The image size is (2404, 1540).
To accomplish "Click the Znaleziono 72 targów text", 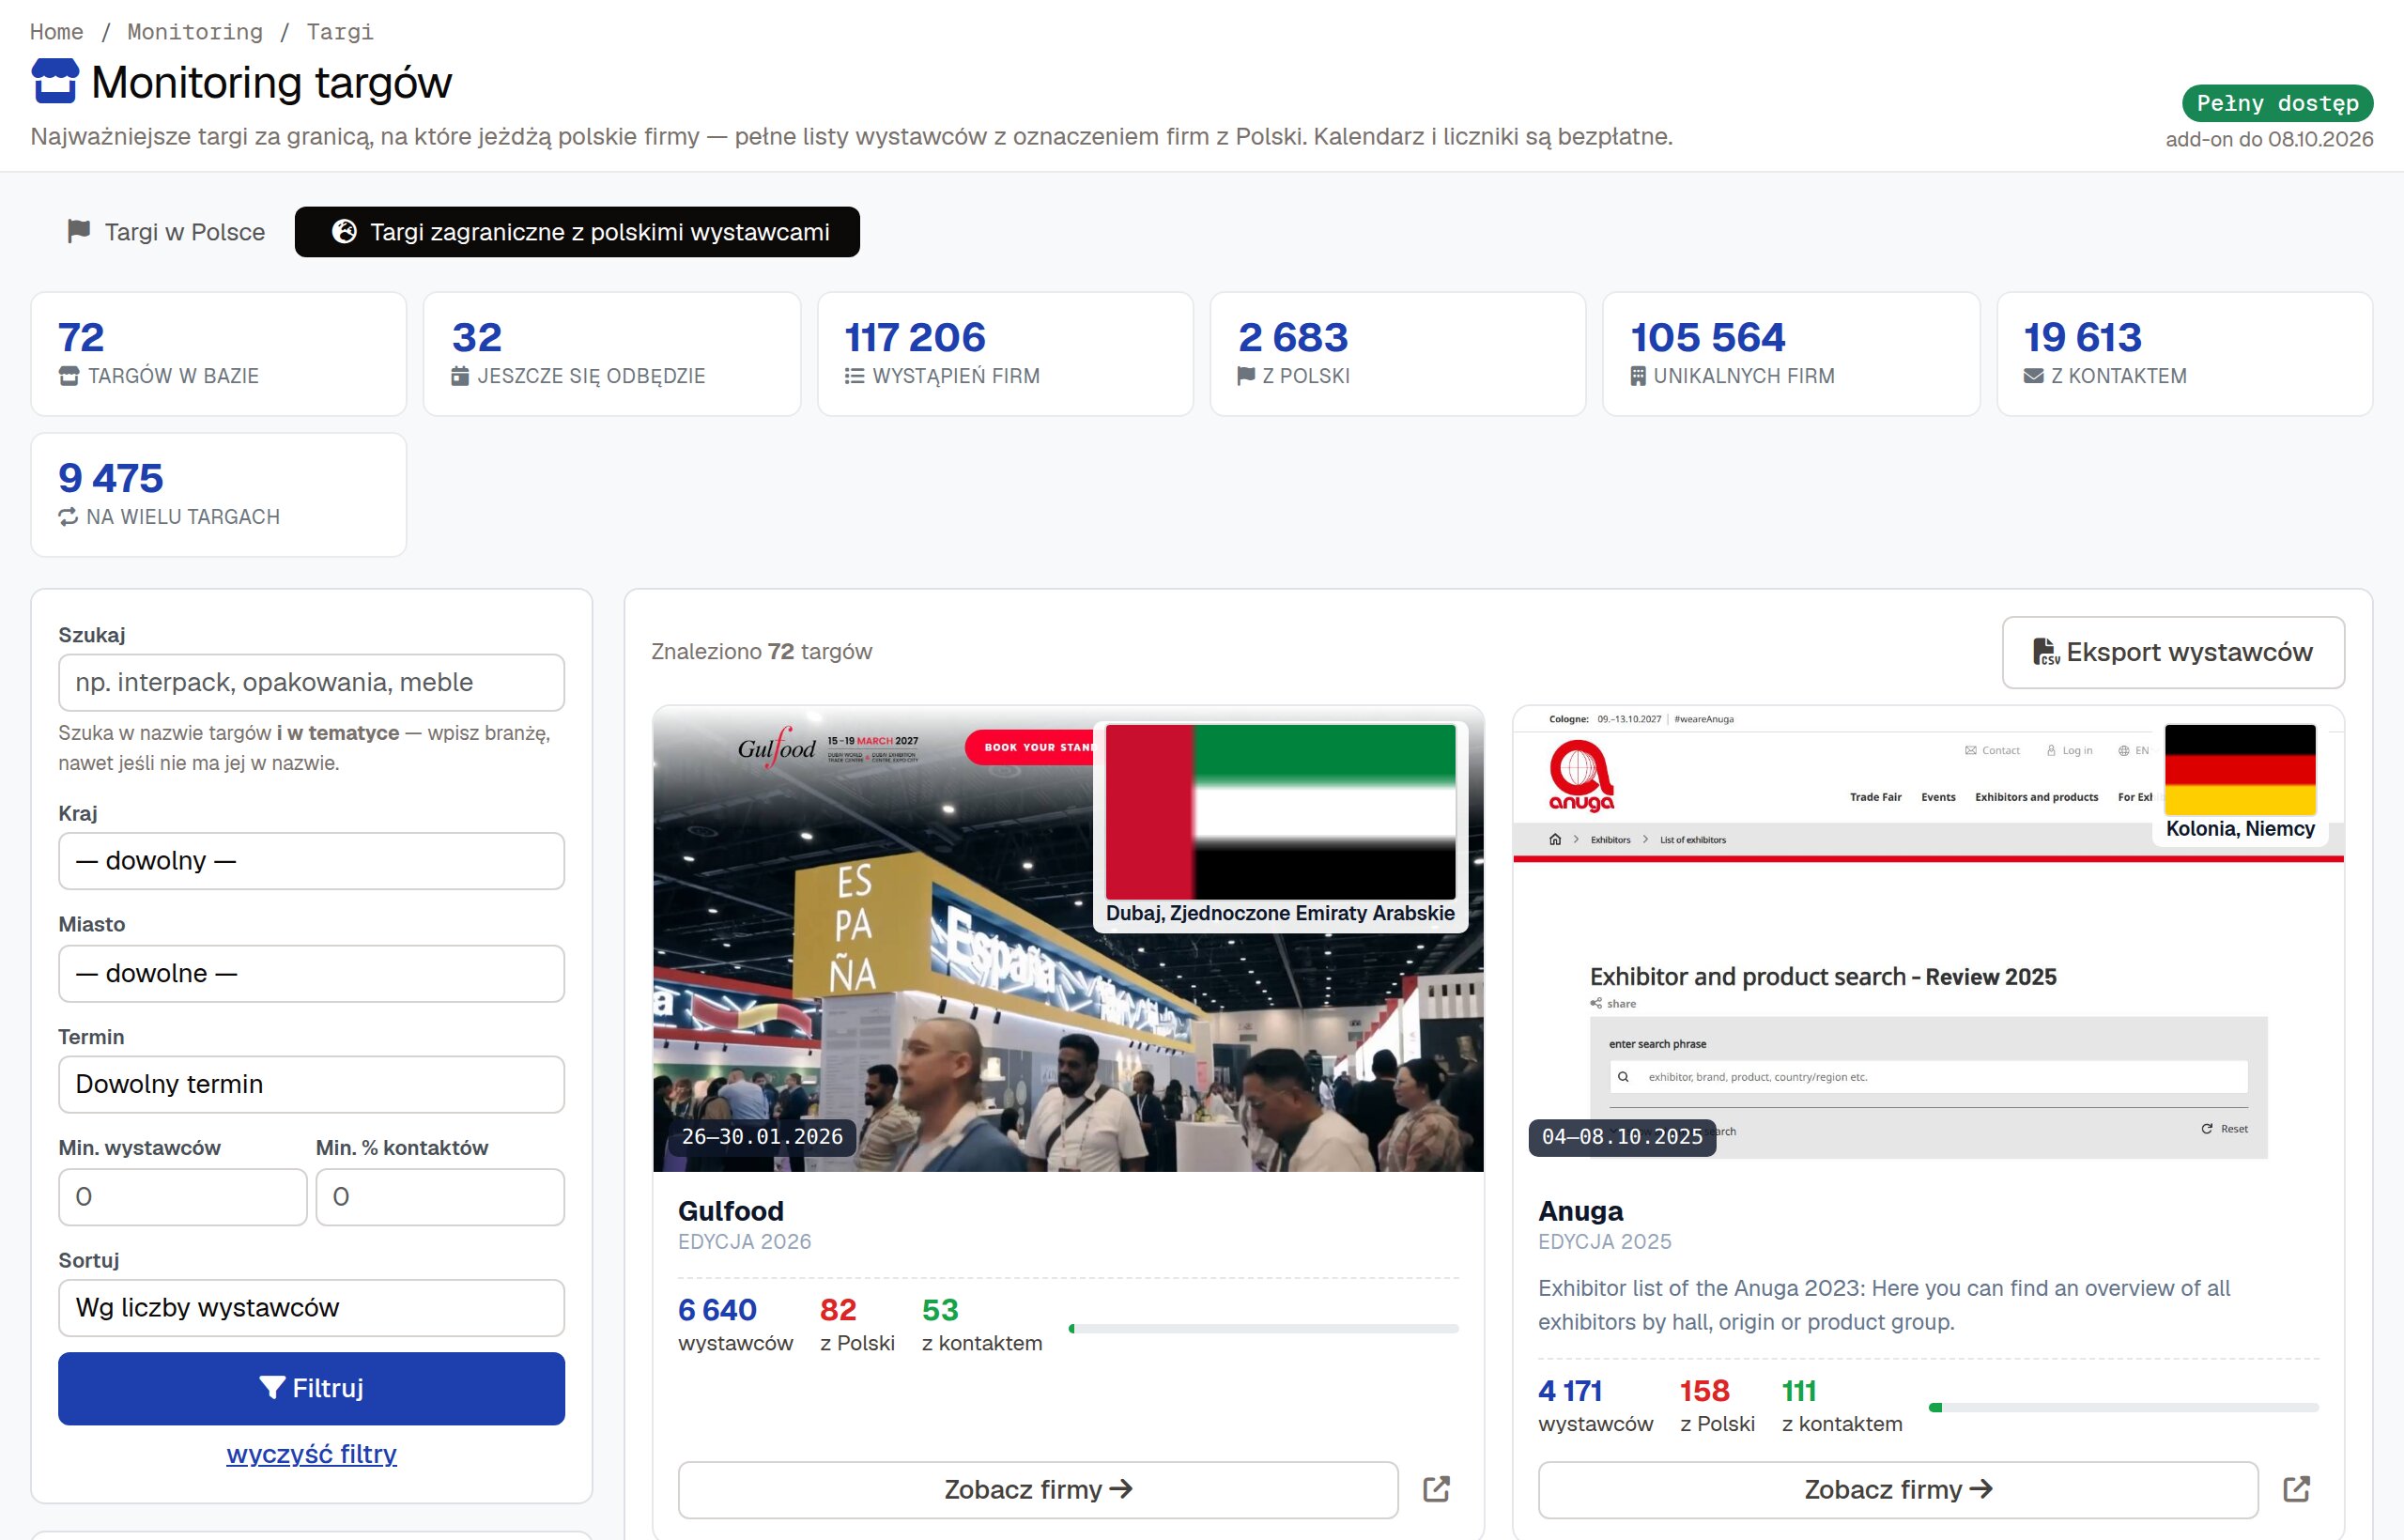I will [x=762, y=652].
